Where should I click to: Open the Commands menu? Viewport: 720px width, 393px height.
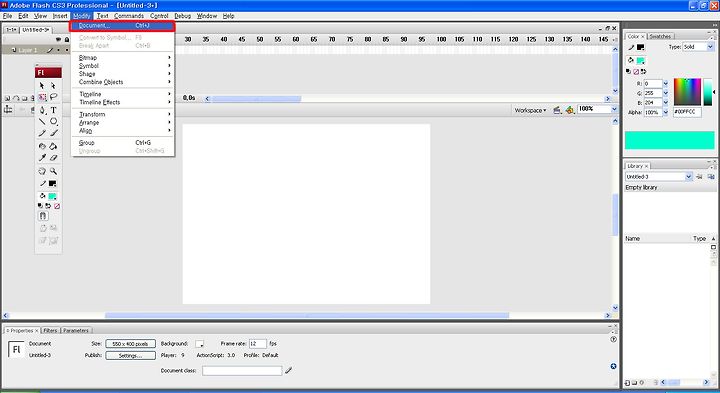(x=129, y=16)
